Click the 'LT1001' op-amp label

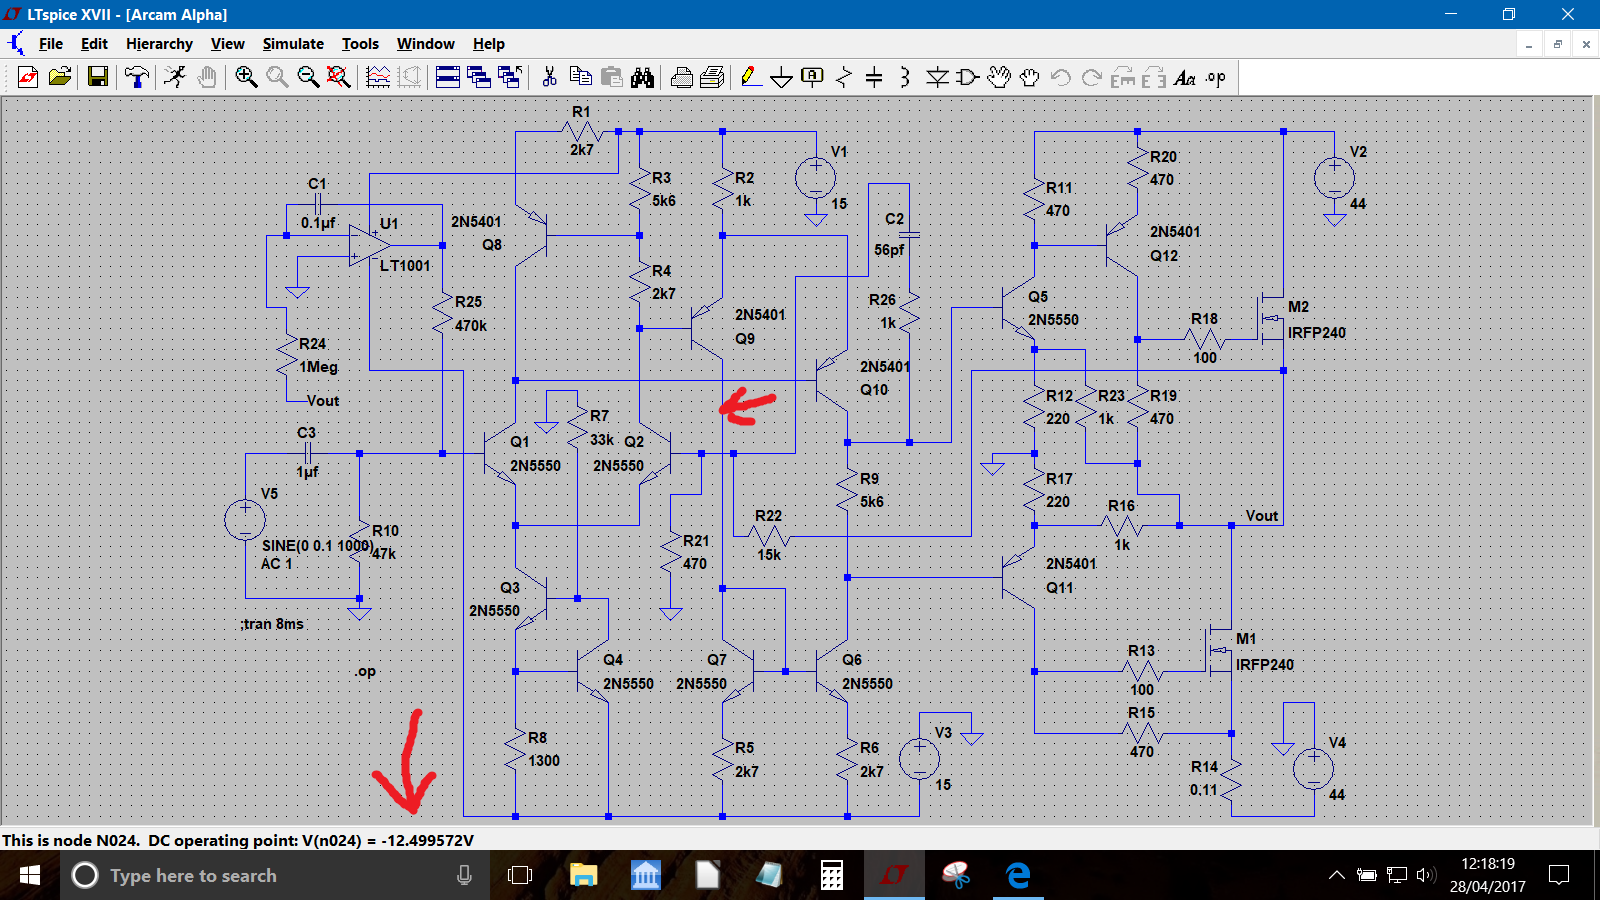[405, 265]
